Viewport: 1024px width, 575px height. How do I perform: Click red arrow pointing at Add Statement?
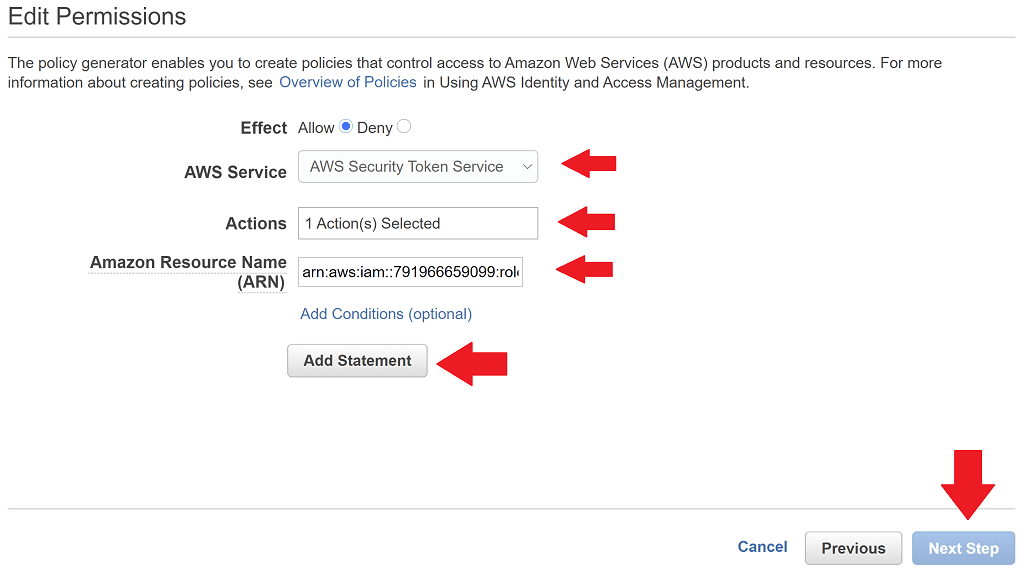pyautogui.click(x=473, y=362)
